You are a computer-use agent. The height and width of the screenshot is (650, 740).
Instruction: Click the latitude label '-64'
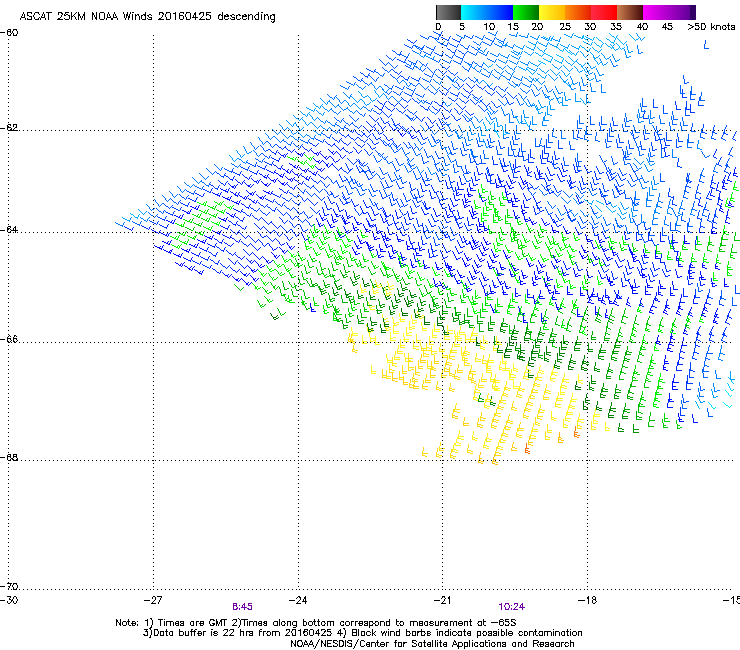(9, 230)
